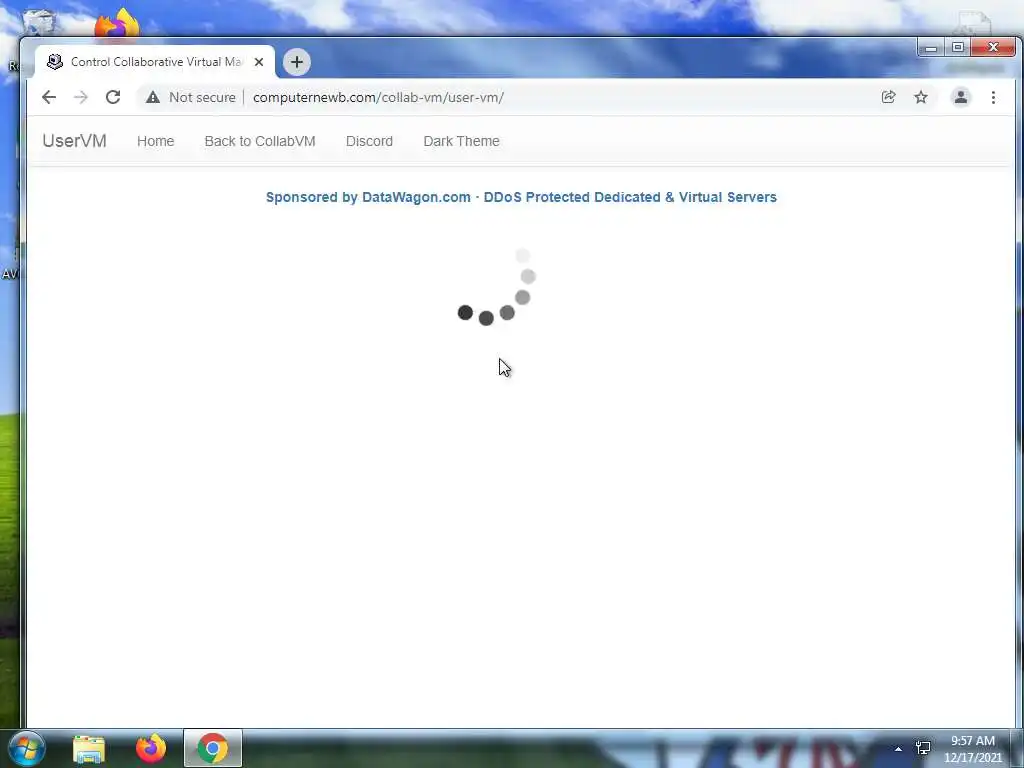Close the Chrome window
Image resolution: width=1024 pixels, height=768 pixels.
(x=993, y=48)
